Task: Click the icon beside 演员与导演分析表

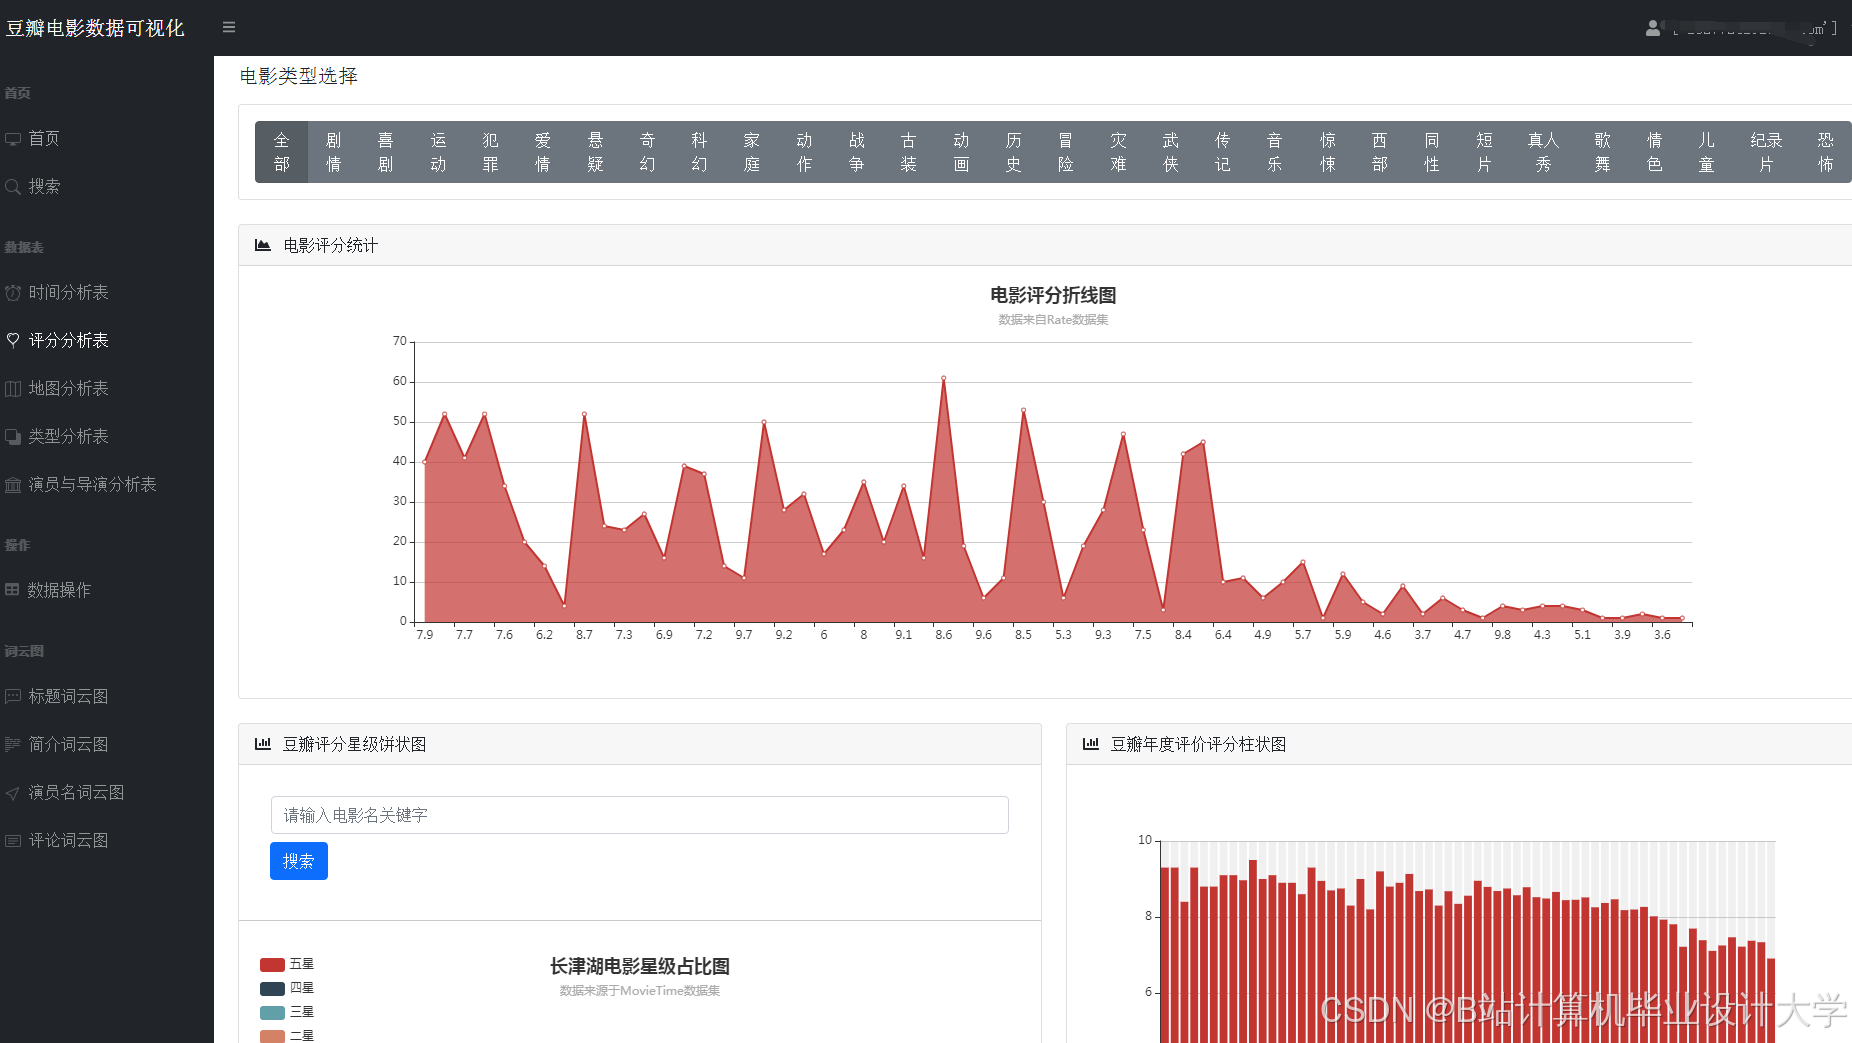Action: coord(13,485)
